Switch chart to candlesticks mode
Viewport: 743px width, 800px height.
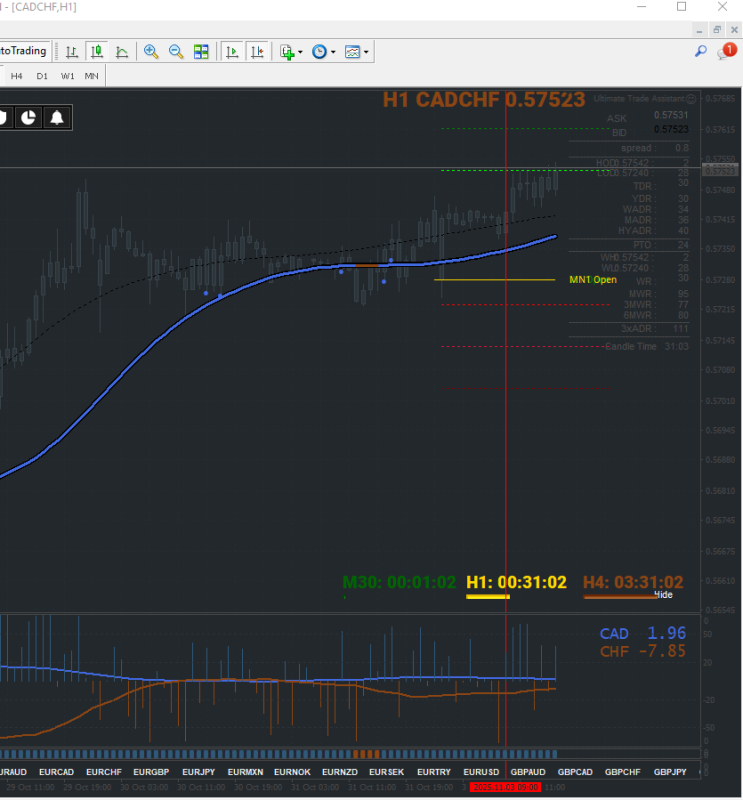[96, 52]
